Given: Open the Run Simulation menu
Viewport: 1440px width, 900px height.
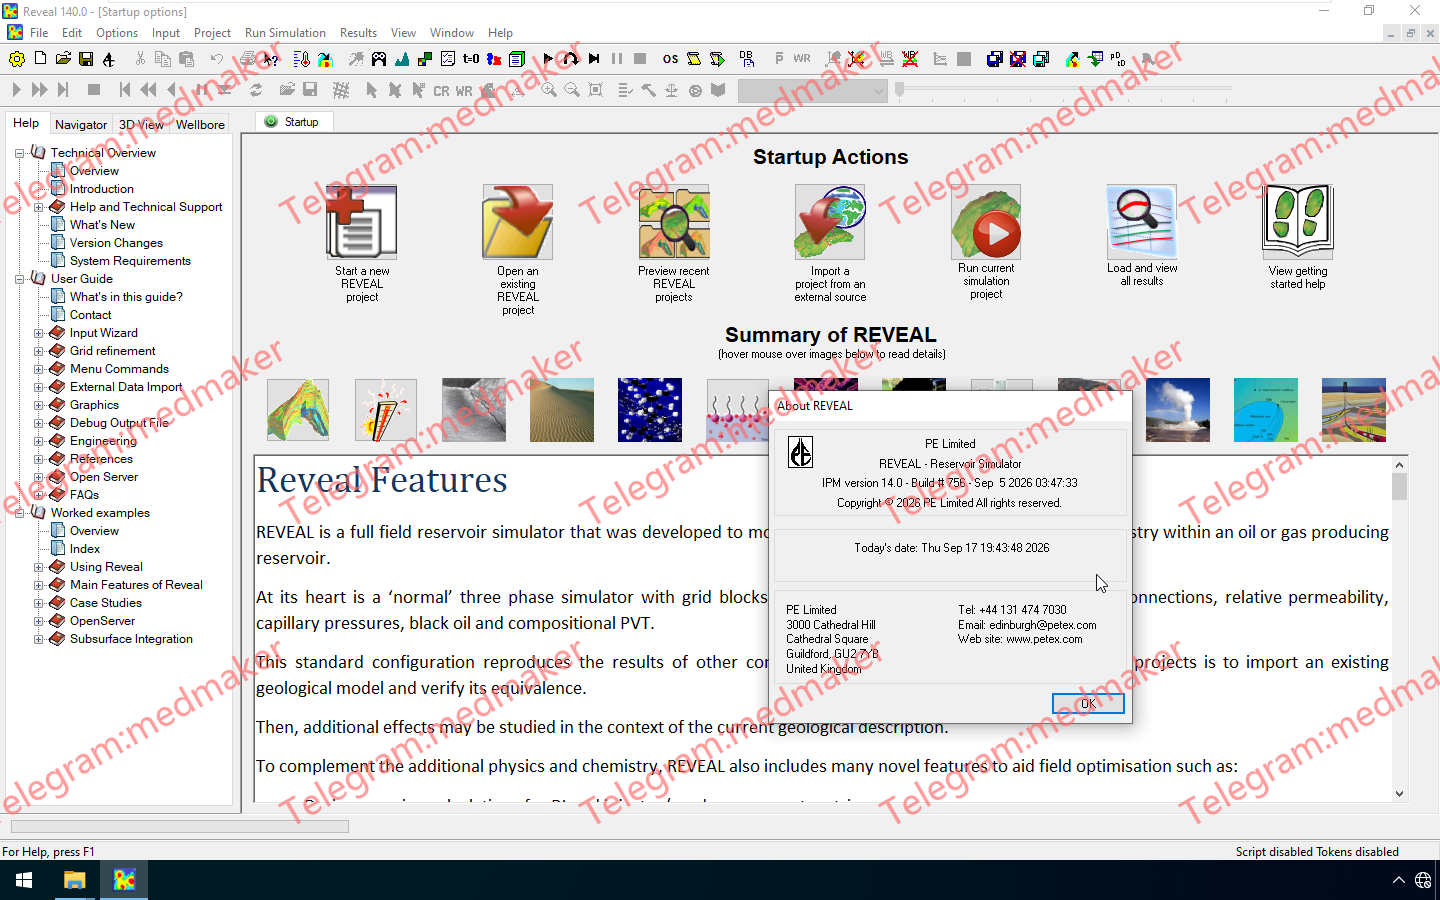Looking at the screenshot, I should point(285,33).
